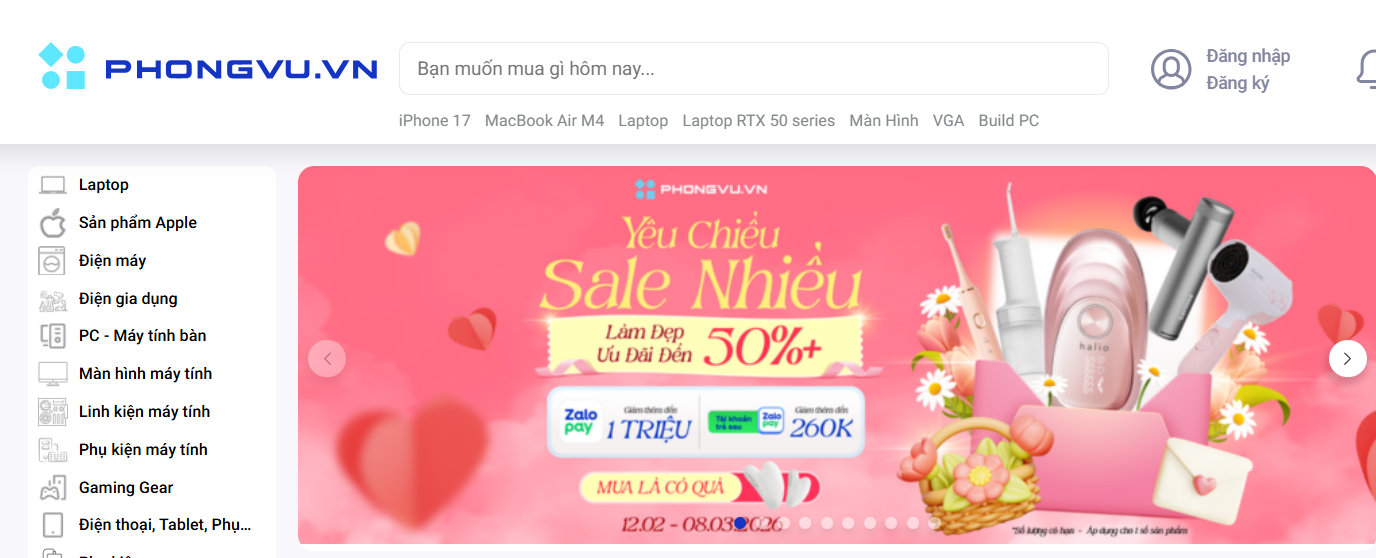Show the next banner slide arrow

[1347, 358]
